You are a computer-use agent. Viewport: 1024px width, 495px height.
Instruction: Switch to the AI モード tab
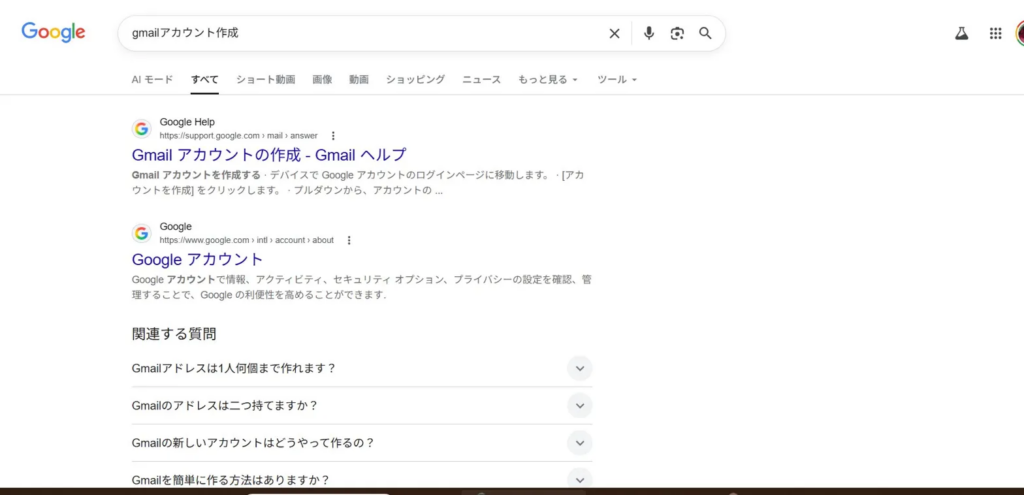pos(152,79)
